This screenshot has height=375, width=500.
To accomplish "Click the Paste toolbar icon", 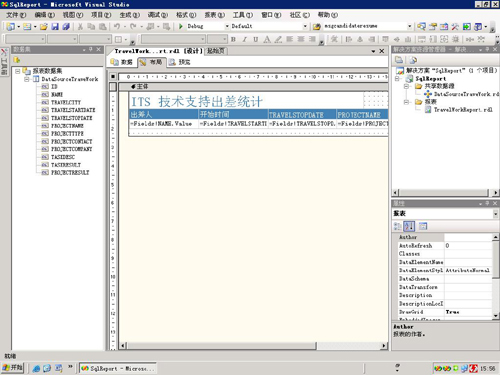I will click(x=103, y=26).
